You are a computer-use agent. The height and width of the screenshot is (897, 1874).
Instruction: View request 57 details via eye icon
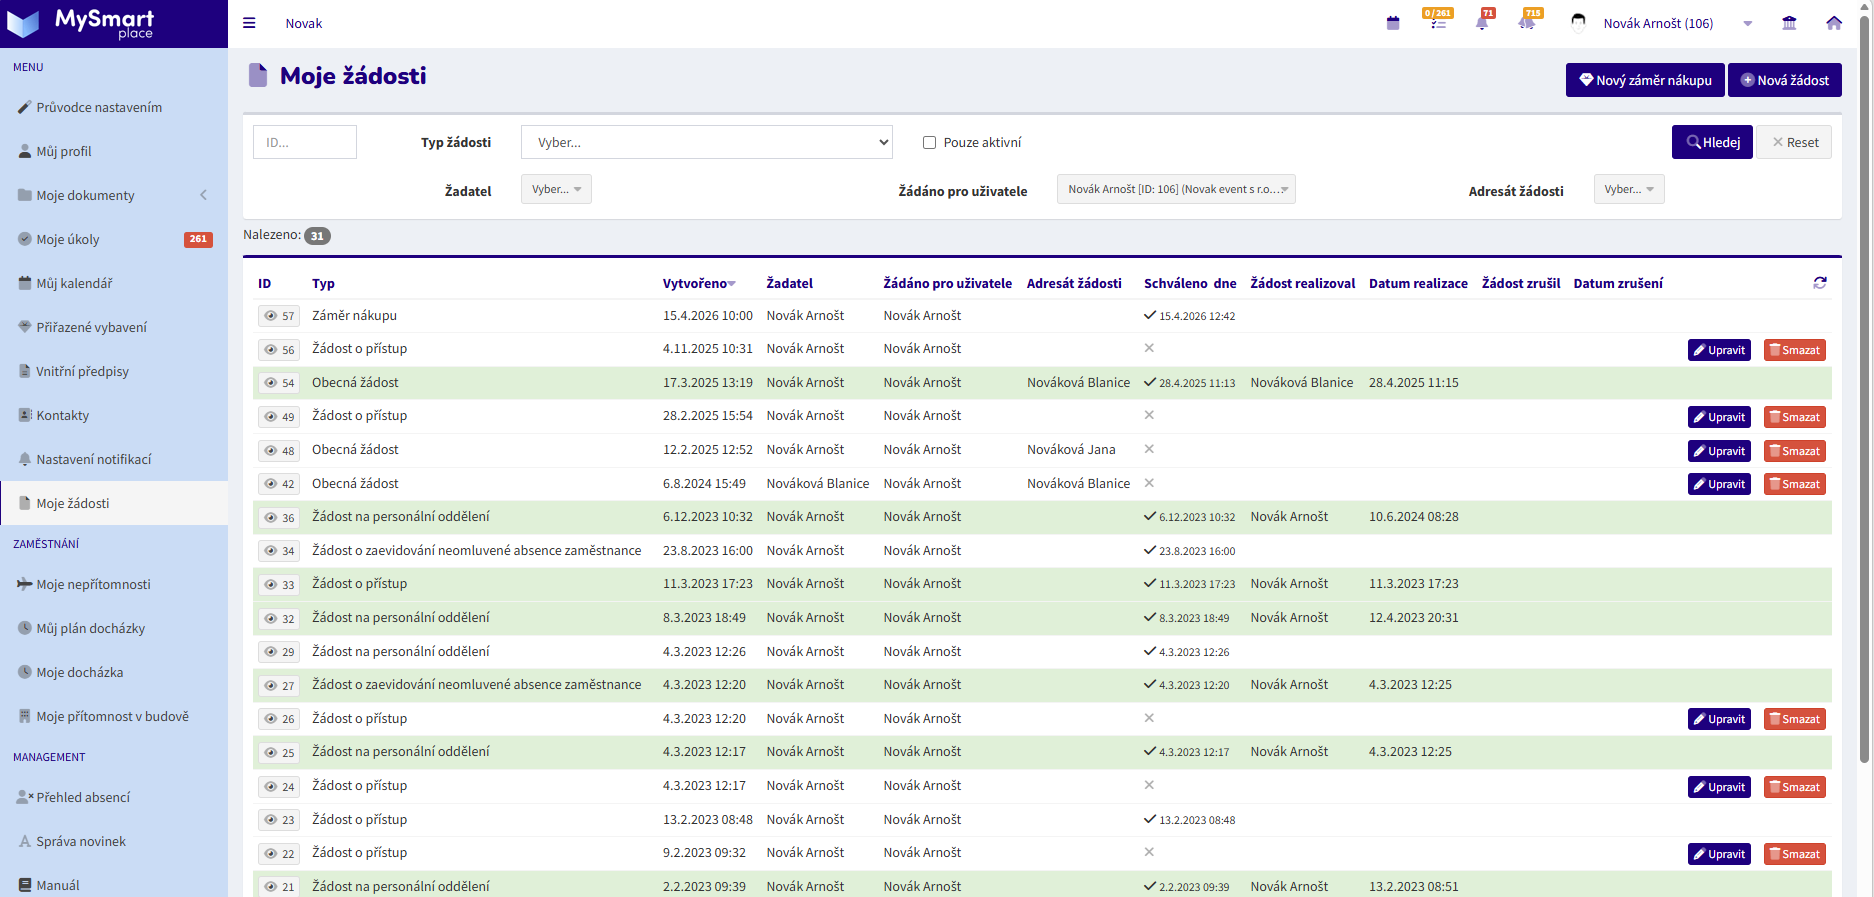pyautogui.click(x=271, y=316)
